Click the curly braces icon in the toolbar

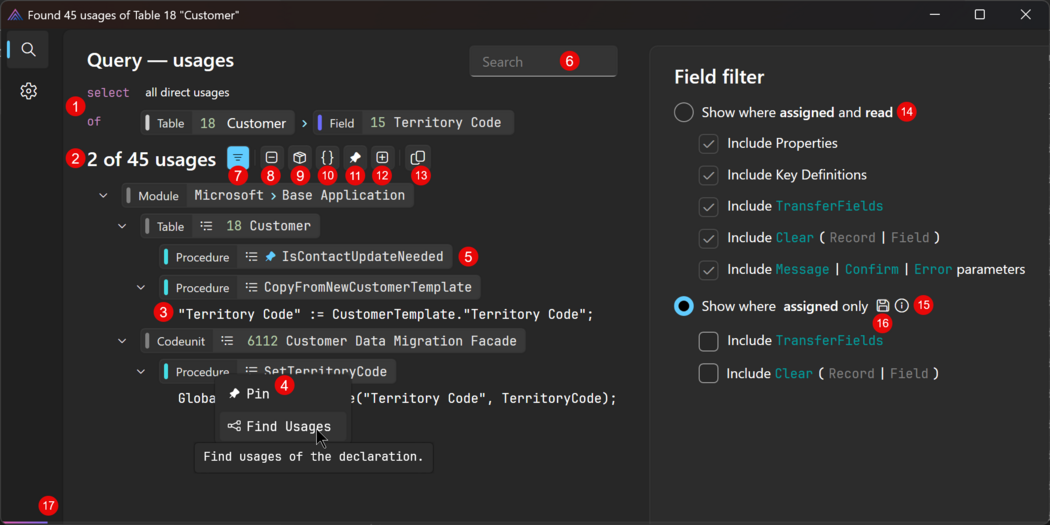click(327, 158)
